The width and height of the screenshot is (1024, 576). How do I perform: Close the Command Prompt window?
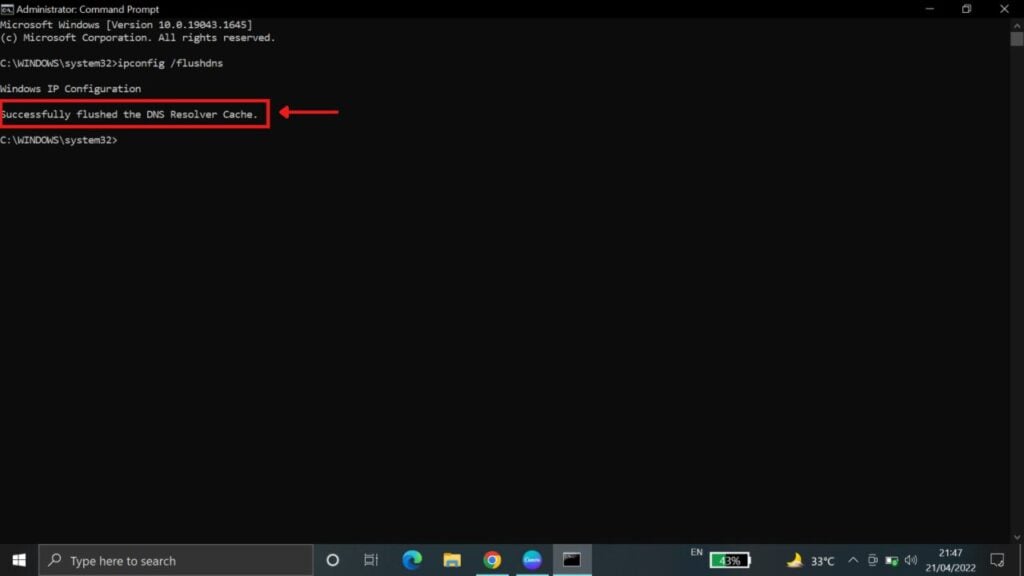pyautogui.click(x=1004, y=9)
